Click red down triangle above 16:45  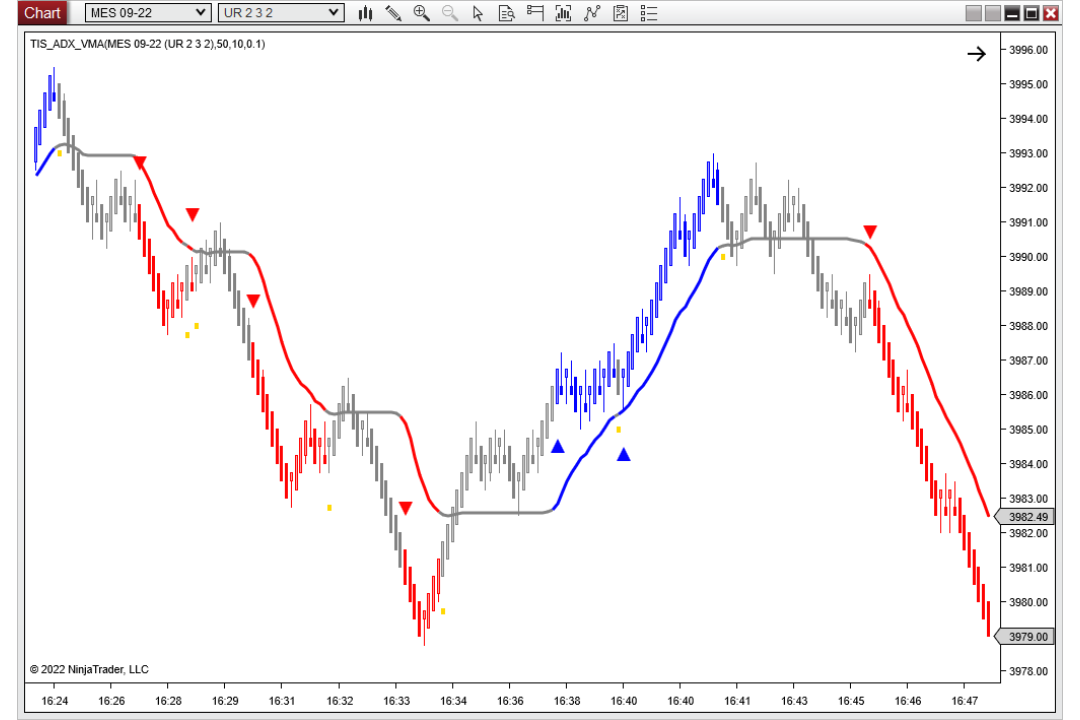click(x=870, y=231)
